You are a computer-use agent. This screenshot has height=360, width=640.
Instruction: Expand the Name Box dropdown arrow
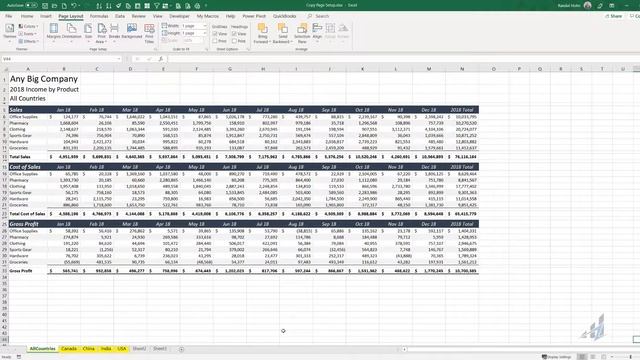coord(119,59)
